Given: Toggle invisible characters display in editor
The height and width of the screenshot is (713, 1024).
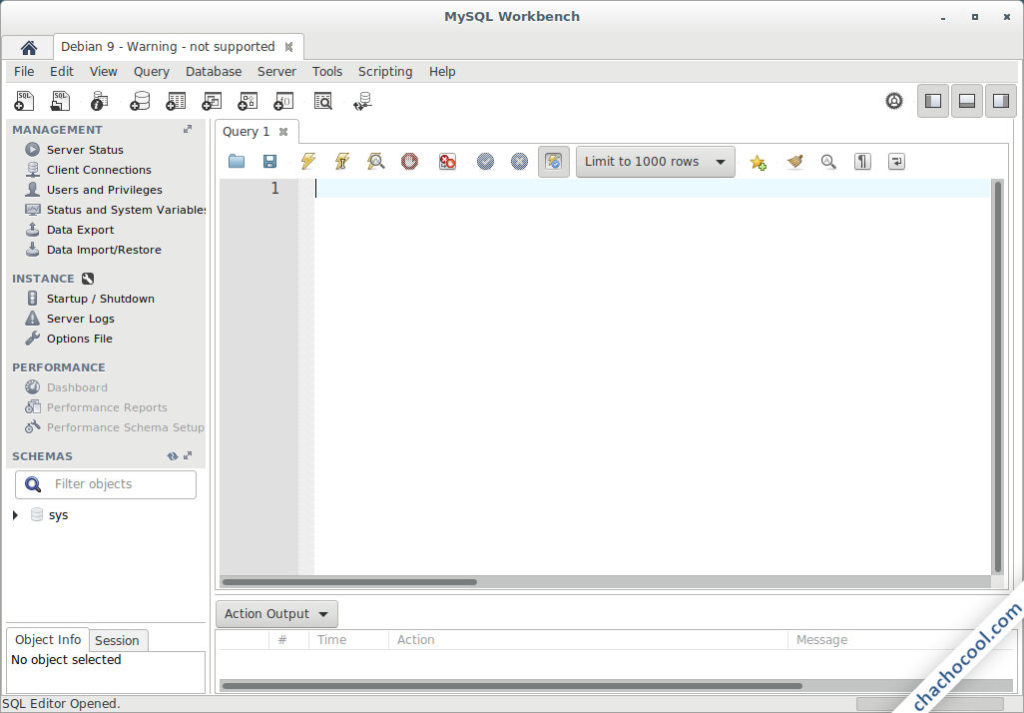Looking at the screenshot, I should click(862, 161).
